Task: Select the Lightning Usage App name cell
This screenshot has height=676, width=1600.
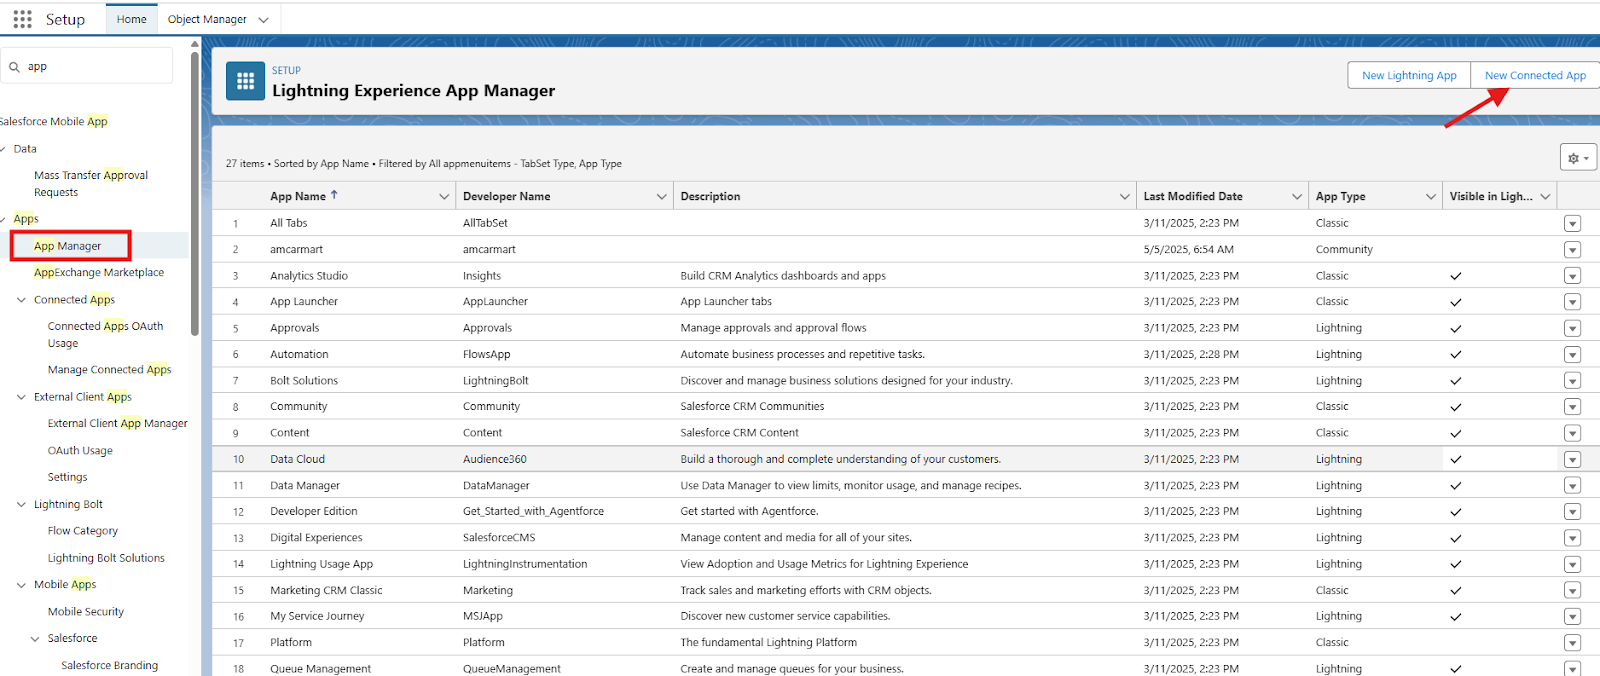Action: tap(321, 564)
